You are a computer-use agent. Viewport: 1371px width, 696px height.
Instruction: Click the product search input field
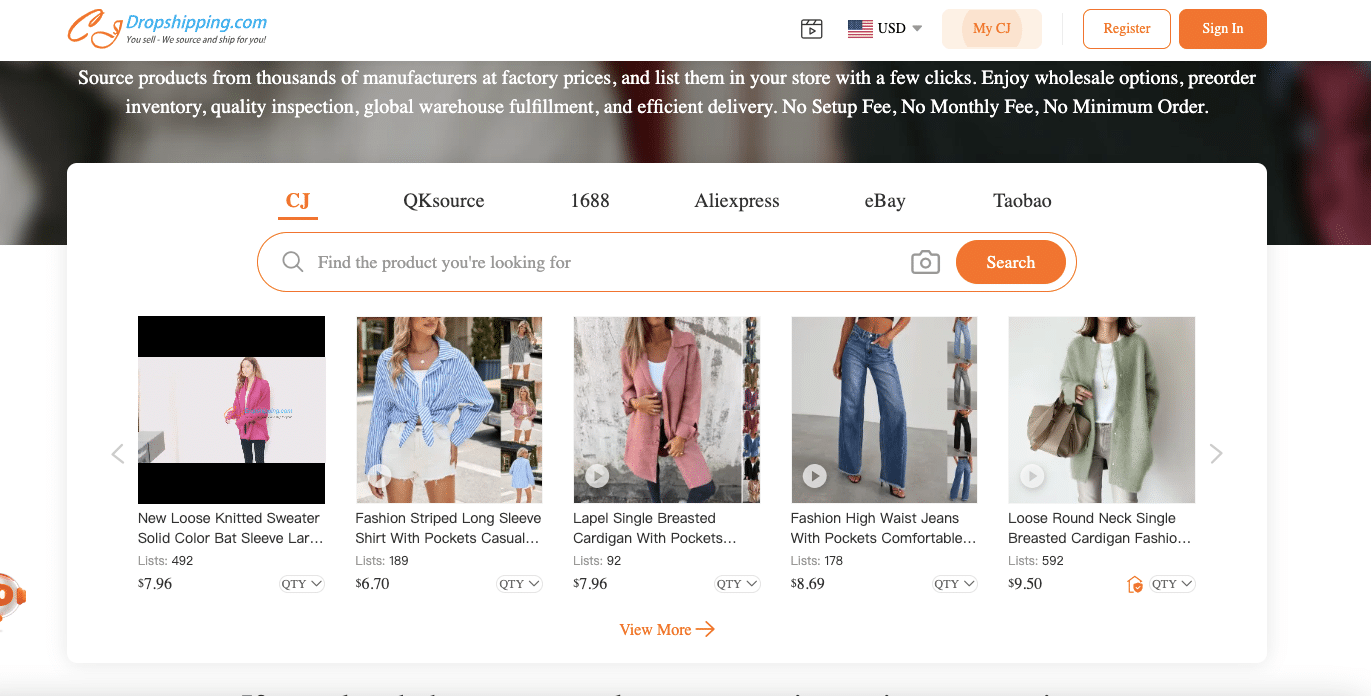click(x=600, y=261)
